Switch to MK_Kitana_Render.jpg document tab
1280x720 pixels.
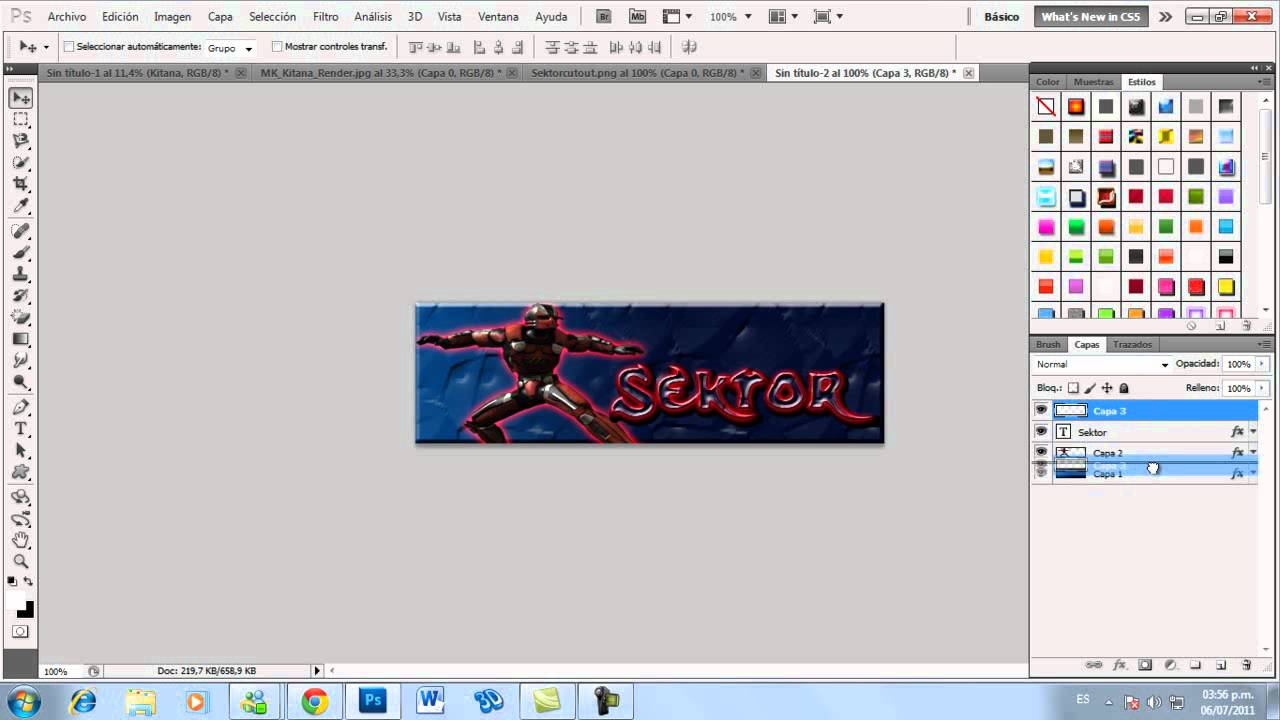[x=379, y=73]
